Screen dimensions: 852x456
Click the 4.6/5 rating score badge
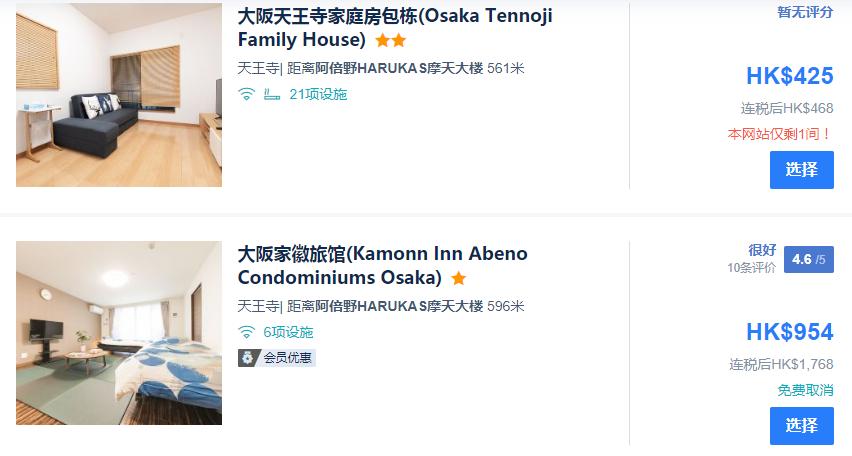click(808, 259)
